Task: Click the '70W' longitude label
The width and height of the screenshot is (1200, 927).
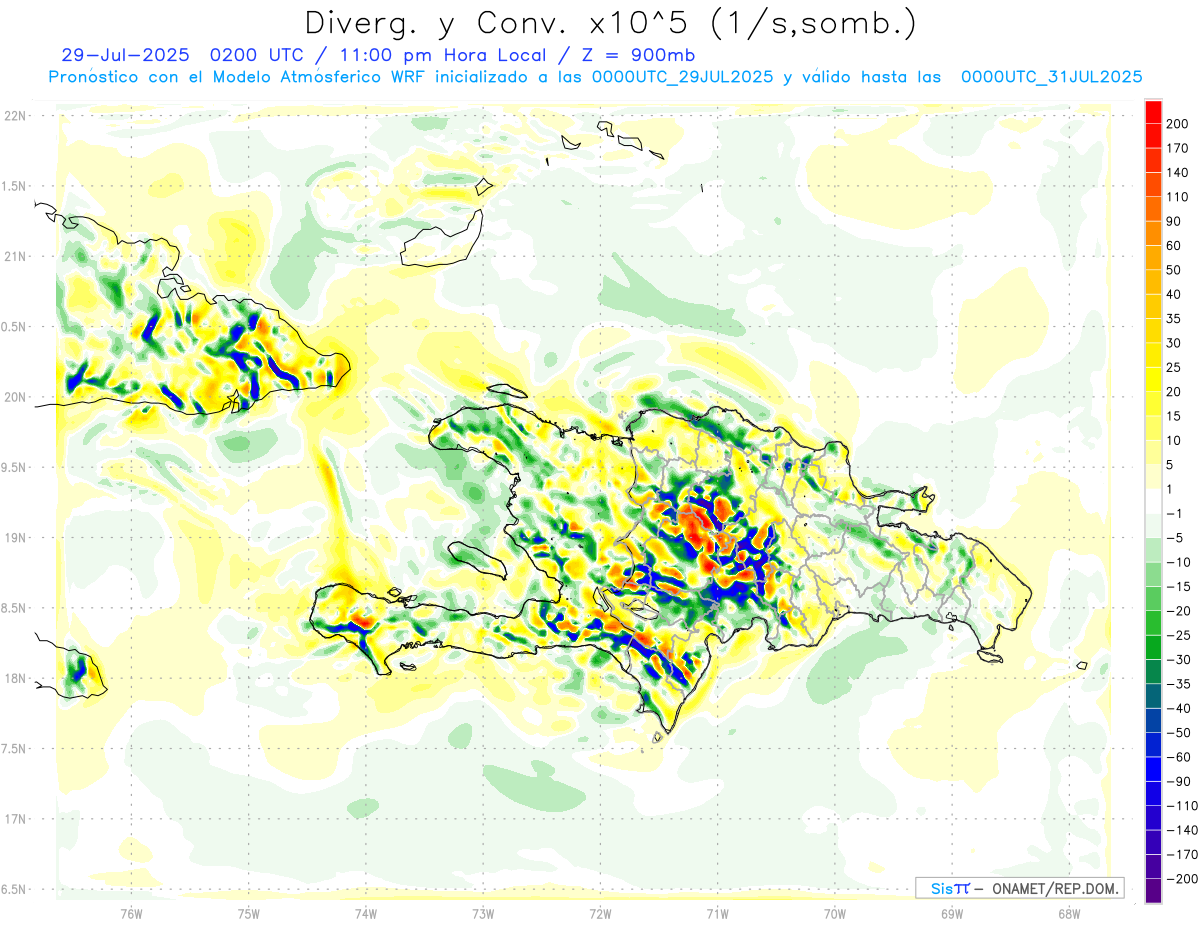Action: point(835,913)
